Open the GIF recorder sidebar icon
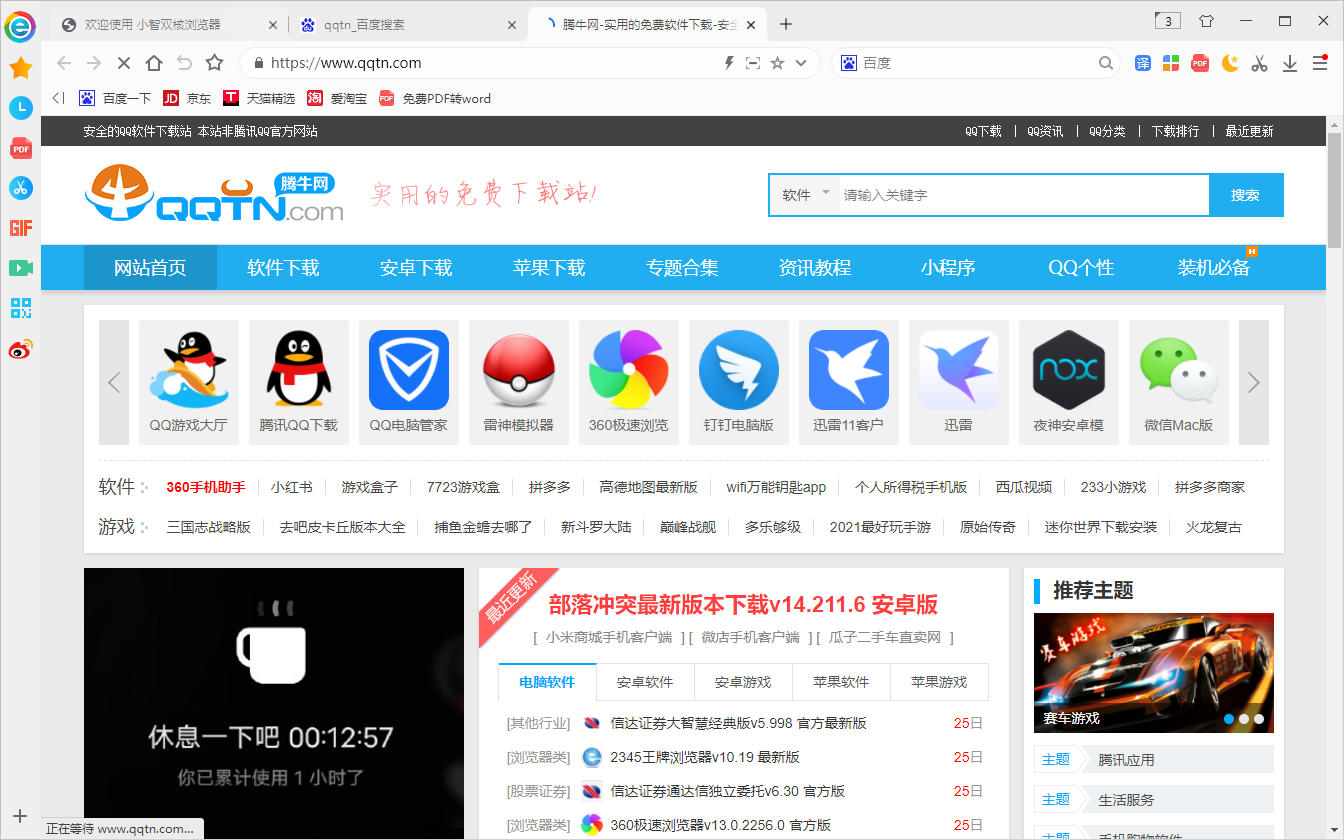1344x840 pixels. (20, 228)
